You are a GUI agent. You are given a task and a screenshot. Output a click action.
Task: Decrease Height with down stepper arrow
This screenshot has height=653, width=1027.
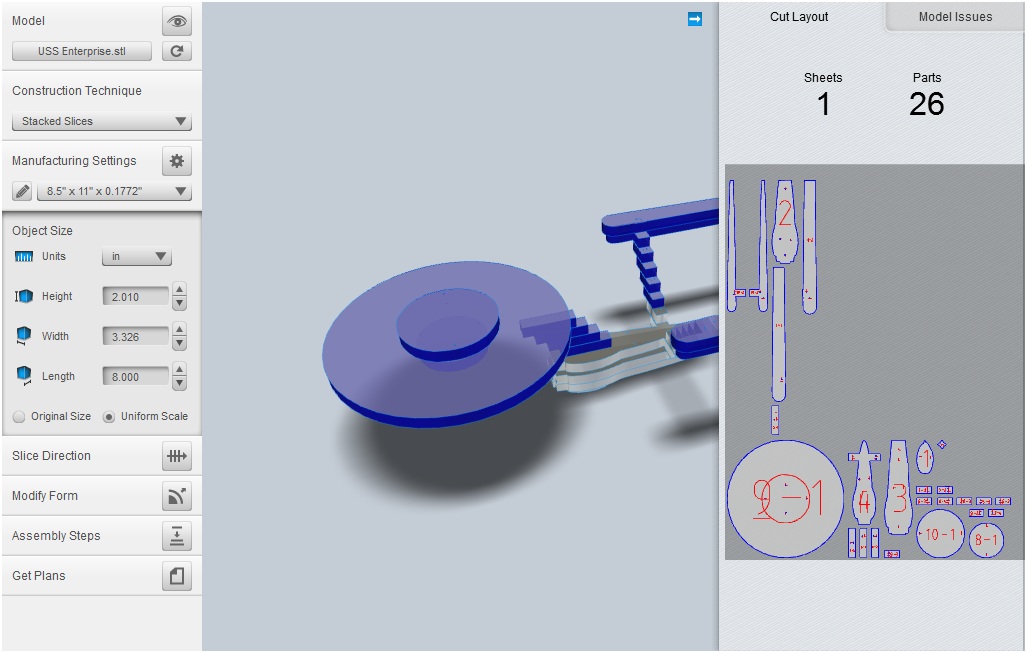click(x=179, y=303)
